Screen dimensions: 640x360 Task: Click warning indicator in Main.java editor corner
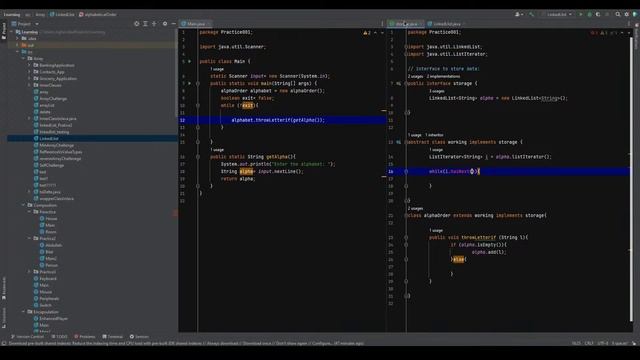367,33
